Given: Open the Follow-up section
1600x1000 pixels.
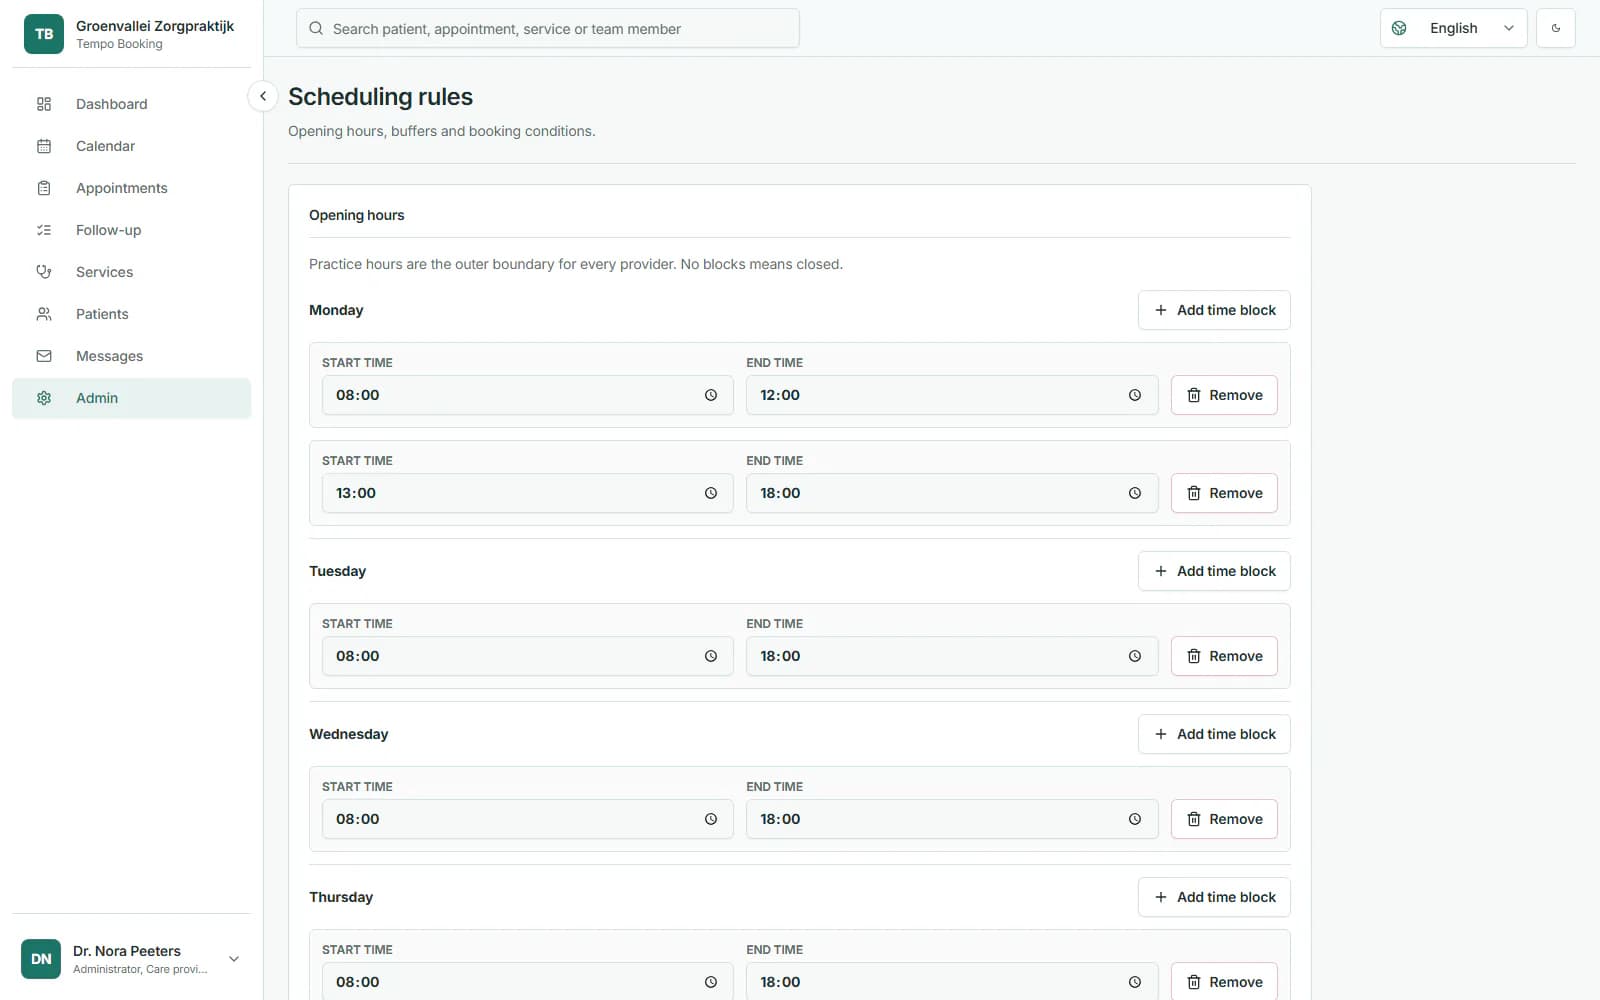Looking at the screenshot, I should pos(131,230).
